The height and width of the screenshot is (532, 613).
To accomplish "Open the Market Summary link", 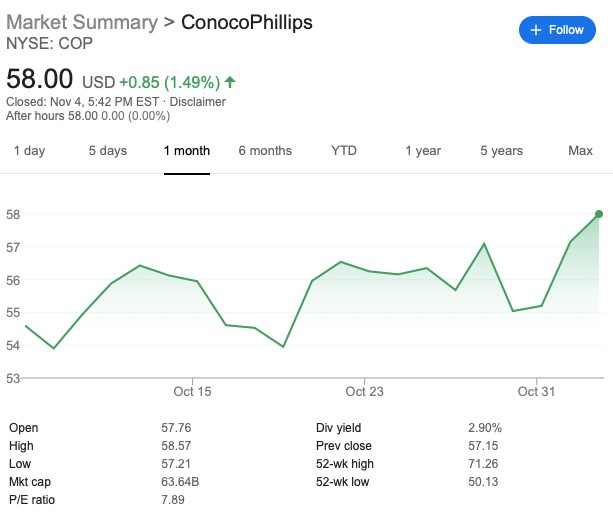I will 81,22.
